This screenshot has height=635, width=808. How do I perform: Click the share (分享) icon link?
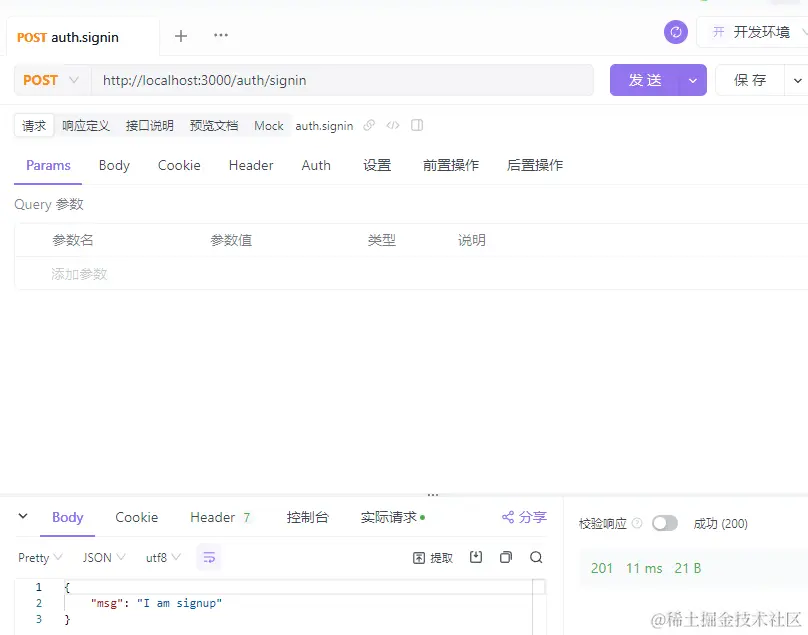(525, 517)
